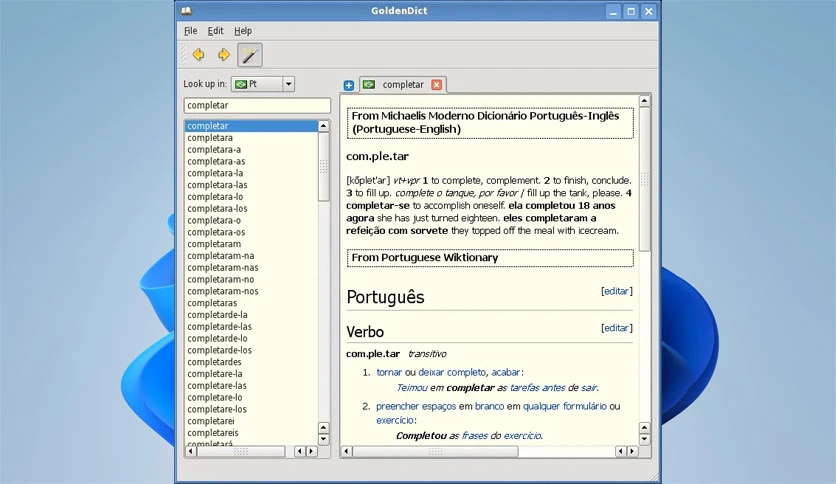Click the Michaelis Moderno Dicionário heading

click(490, 123)
